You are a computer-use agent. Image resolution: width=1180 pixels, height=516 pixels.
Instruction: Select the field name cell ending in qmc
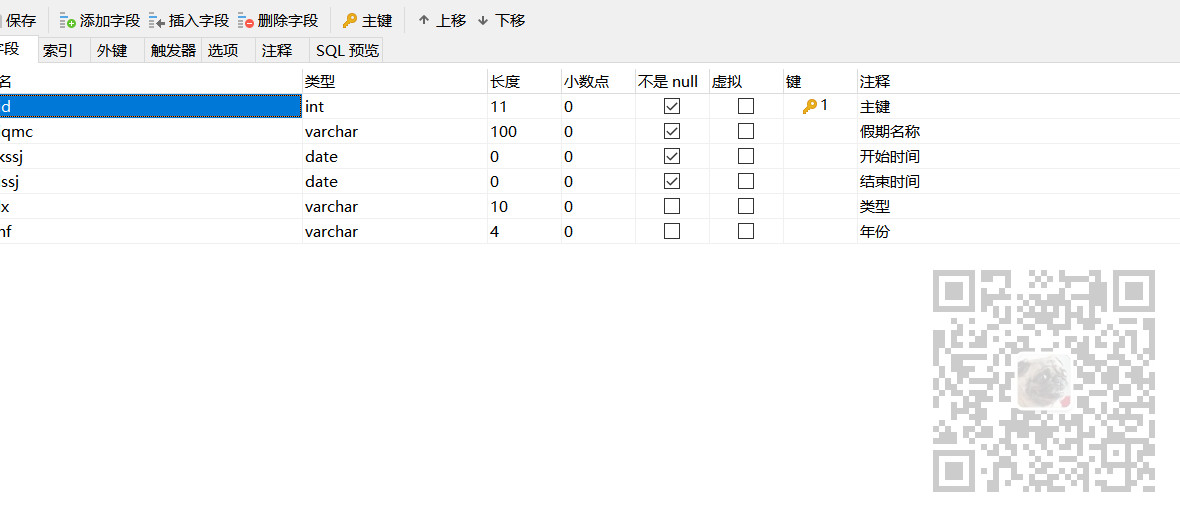point(151,131)
